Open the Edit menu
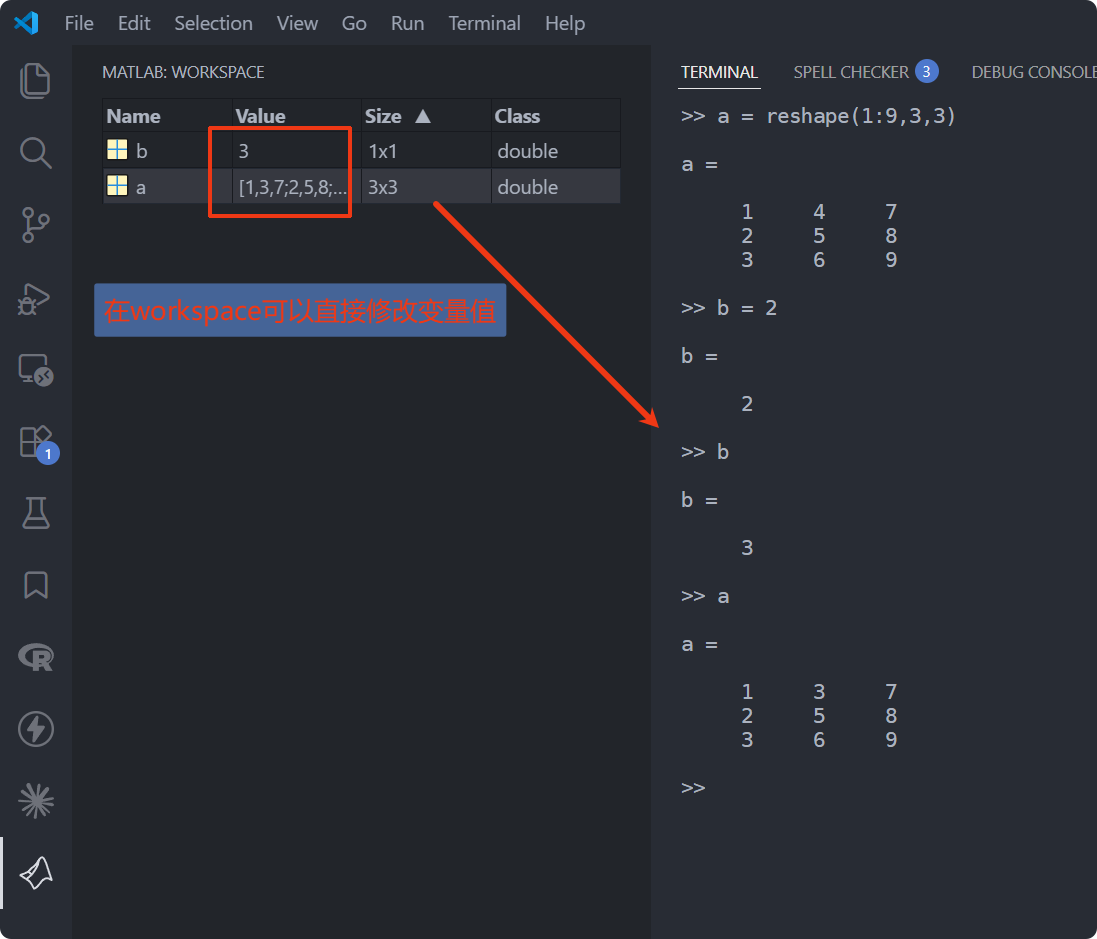The width and height of the screenshot is (1097, 939). (134, 23)
